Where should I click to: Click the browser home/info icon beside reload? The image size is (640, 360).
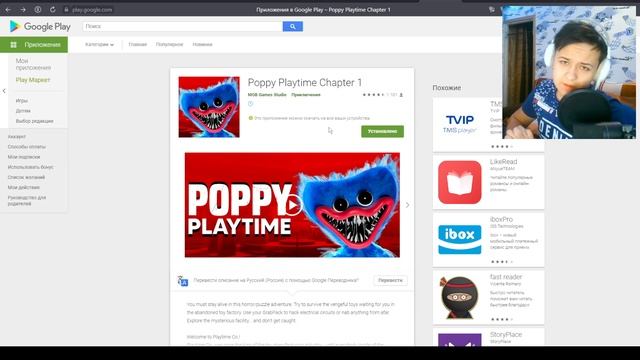pos(38,9)
